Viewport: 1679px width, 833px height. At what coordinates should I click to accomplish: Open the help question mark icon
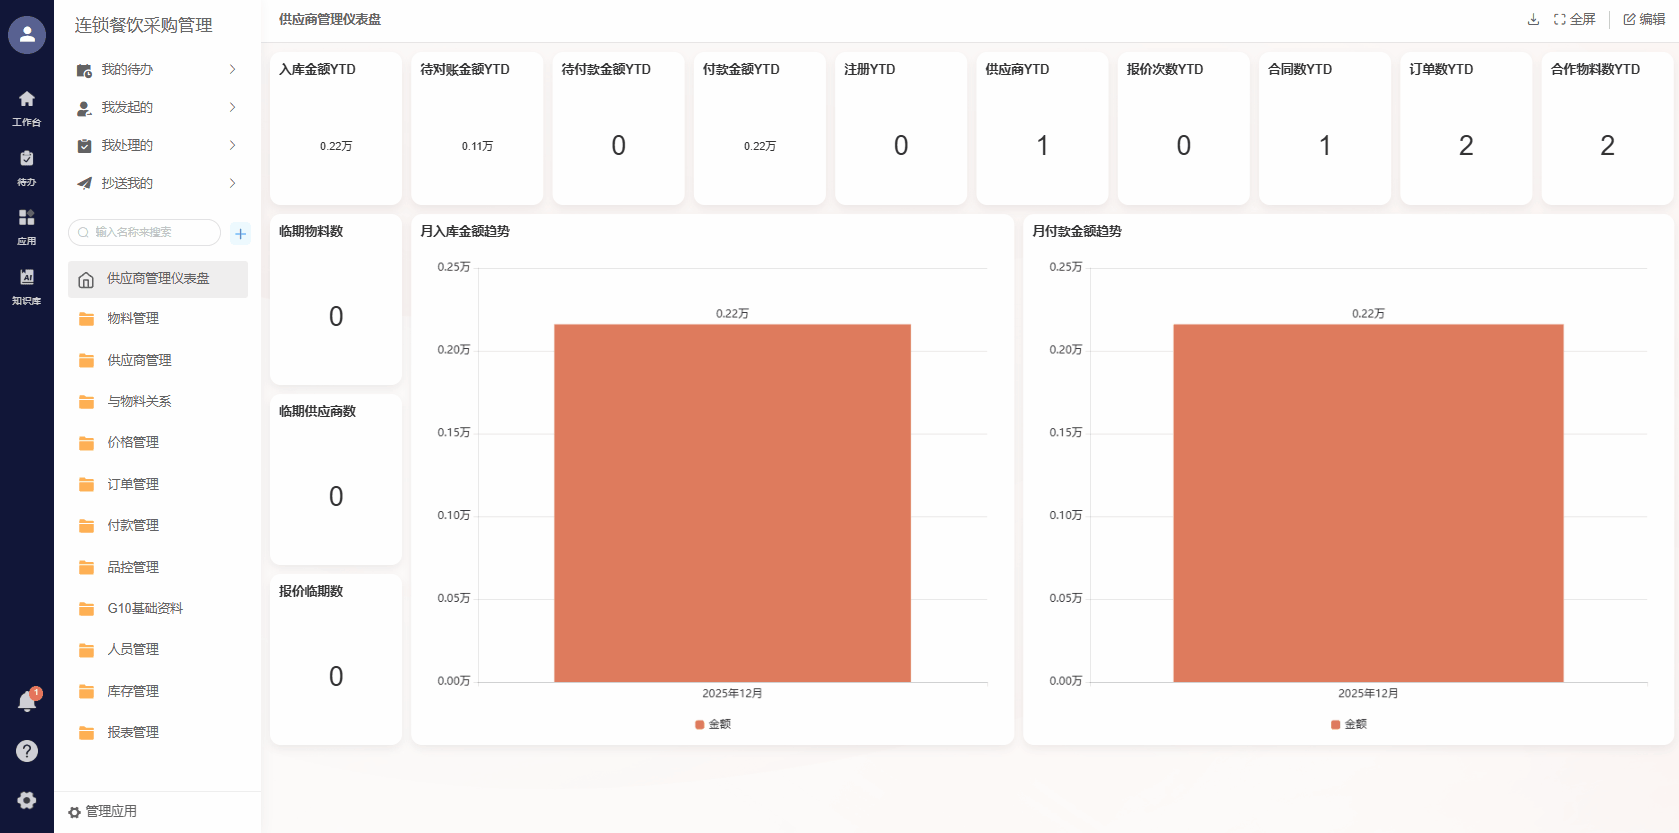click(27, 751)
